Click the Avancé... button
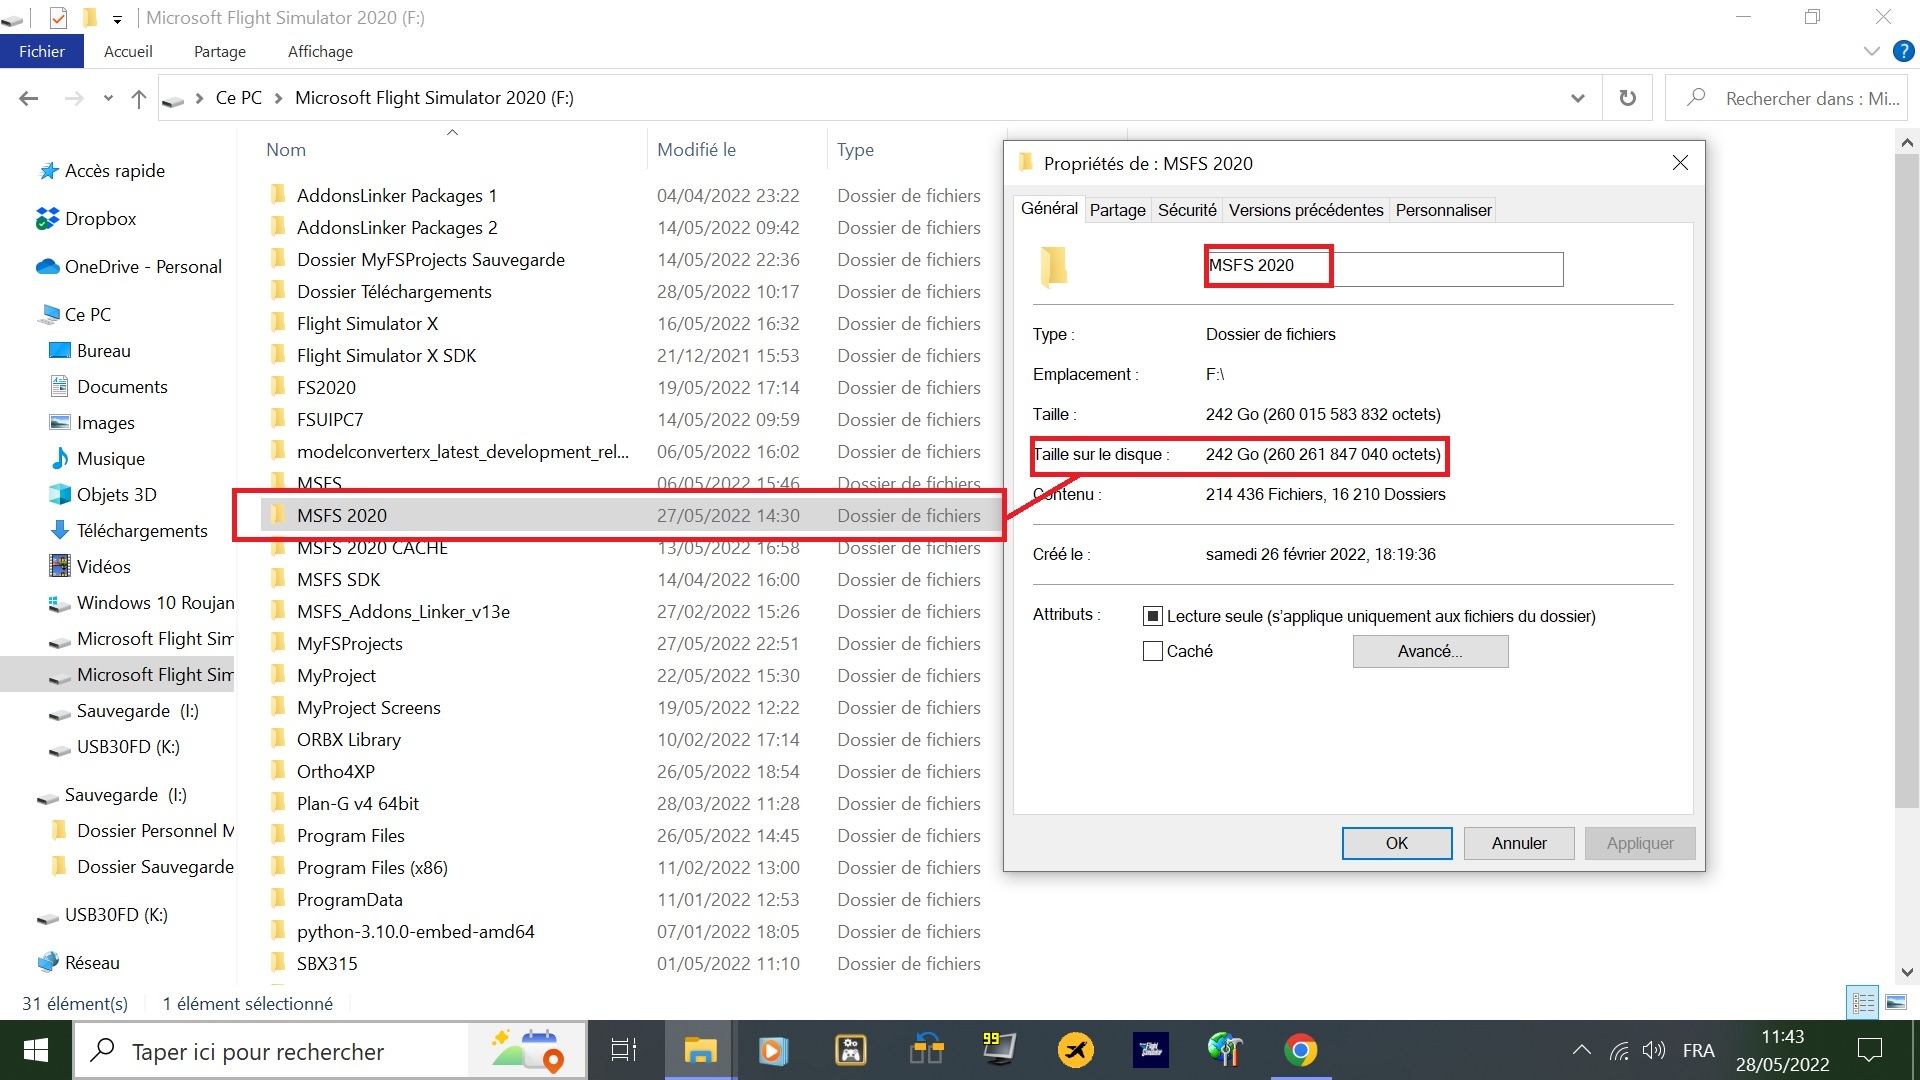 click(1429, 651)
